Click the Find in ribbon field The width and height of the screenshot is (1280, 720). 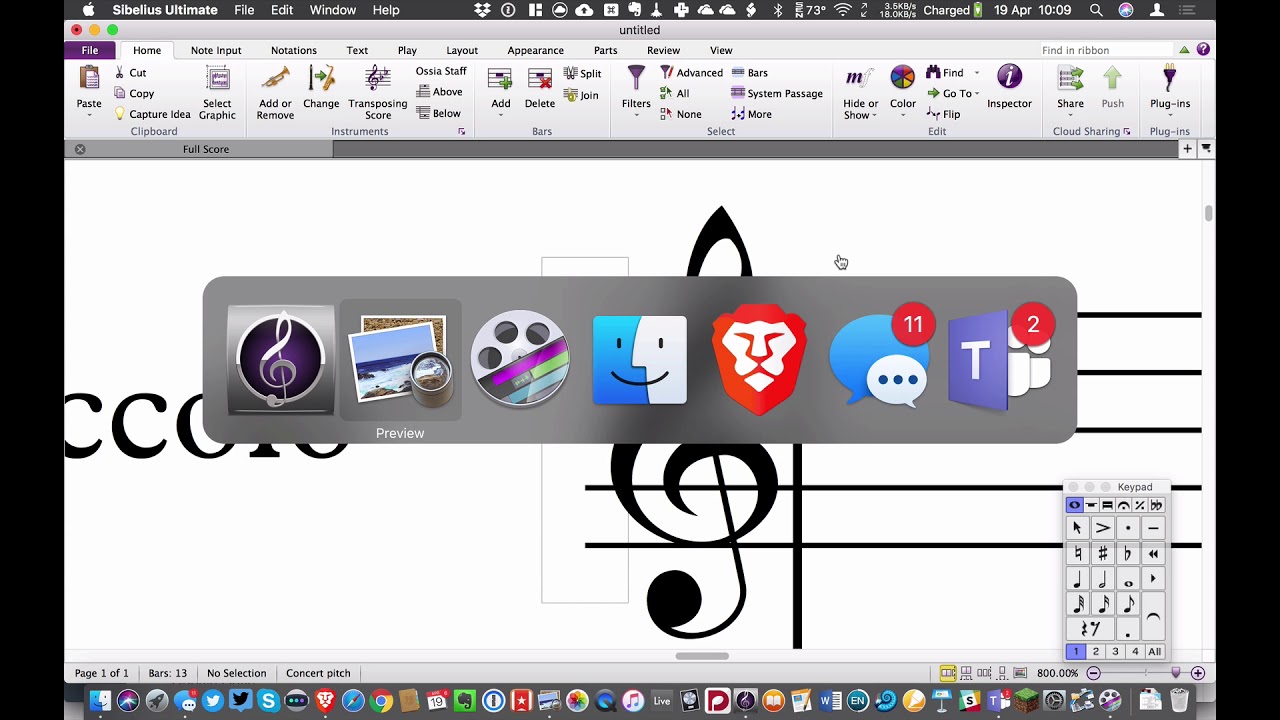coord(1106,50)
